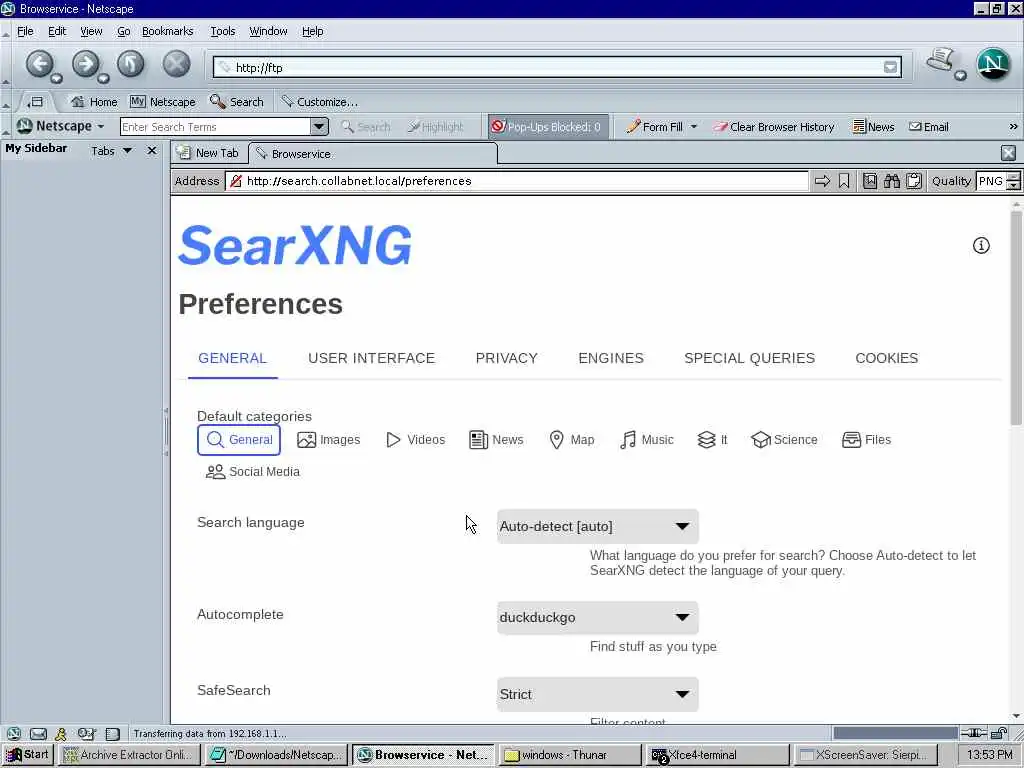The image size is (1024, 768).
Task: Open the Search language dropdown
Action: [598, 526]
